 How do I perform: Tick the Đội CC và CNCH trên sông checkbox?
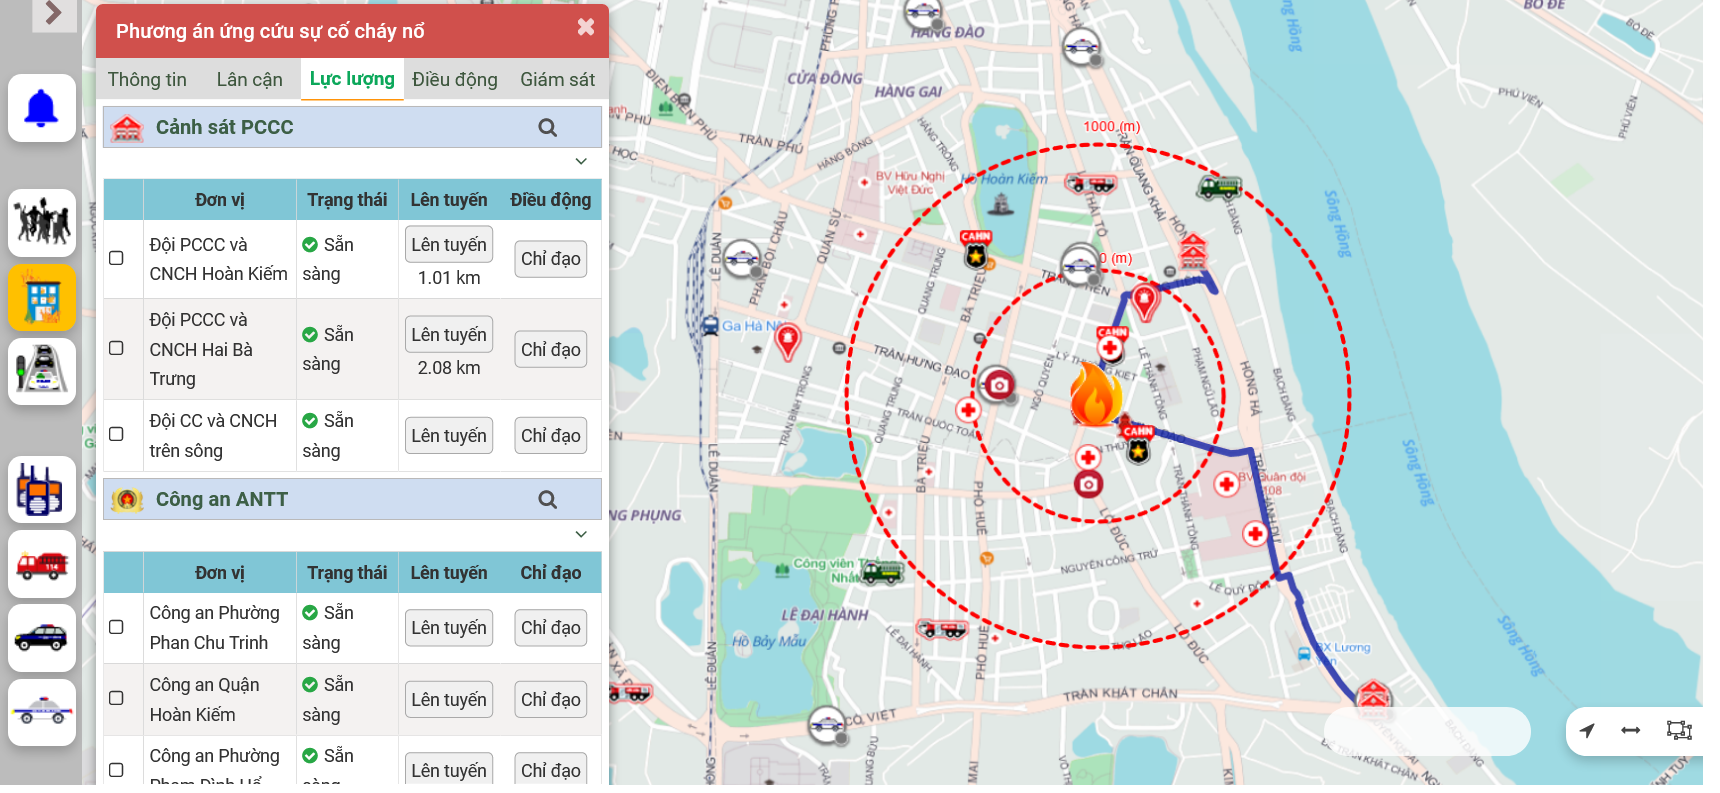116,435
